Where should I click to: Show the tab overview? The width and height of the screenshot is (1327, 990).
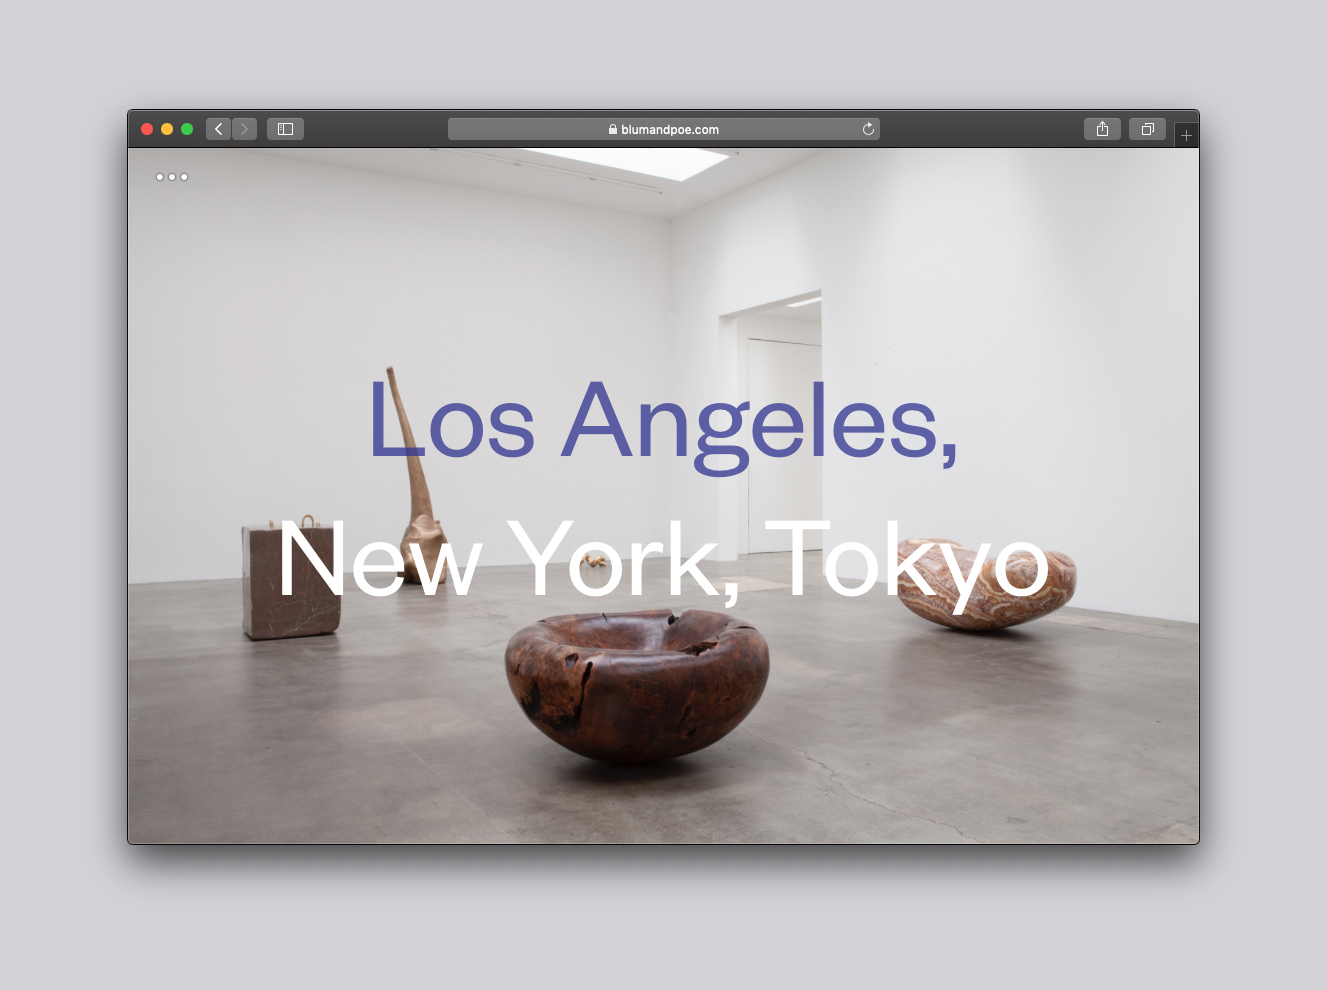point(1147,129)
